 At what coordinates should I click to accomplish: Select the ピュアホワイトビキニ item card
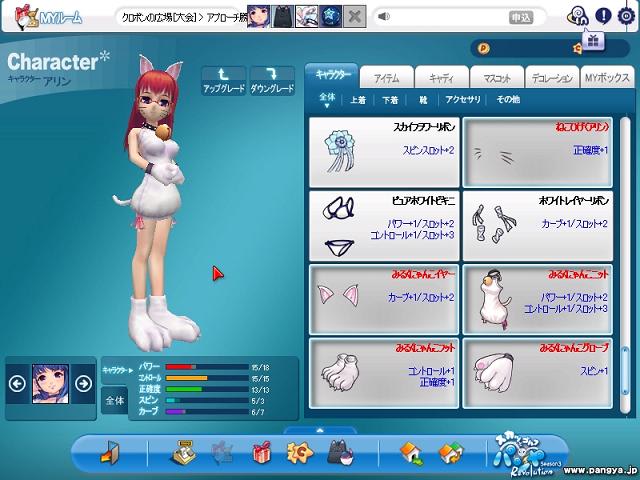pyautogui.click(x=384, y=226)
